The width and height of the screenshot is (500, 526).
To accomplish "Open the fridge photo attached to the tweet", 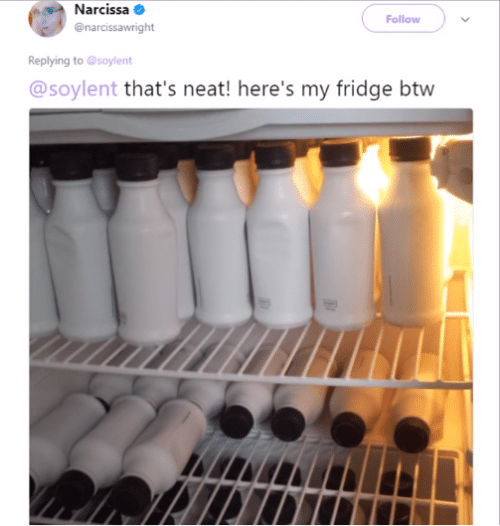I will [251, 316].
